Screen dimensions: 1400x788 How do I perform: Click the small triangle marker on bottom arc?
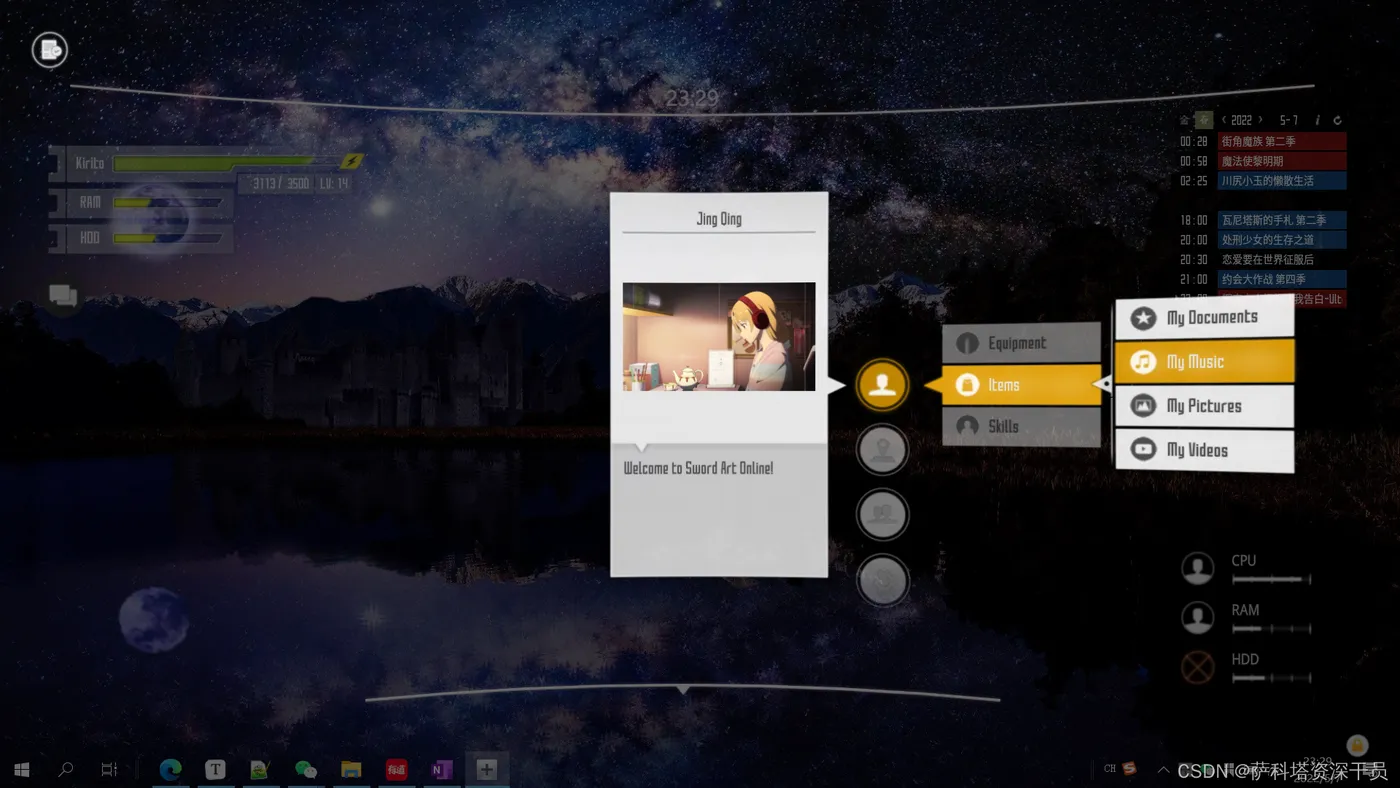coord(683,690)
